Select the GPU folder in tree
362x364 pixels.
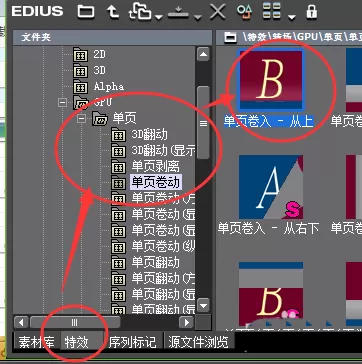(103, 102)
